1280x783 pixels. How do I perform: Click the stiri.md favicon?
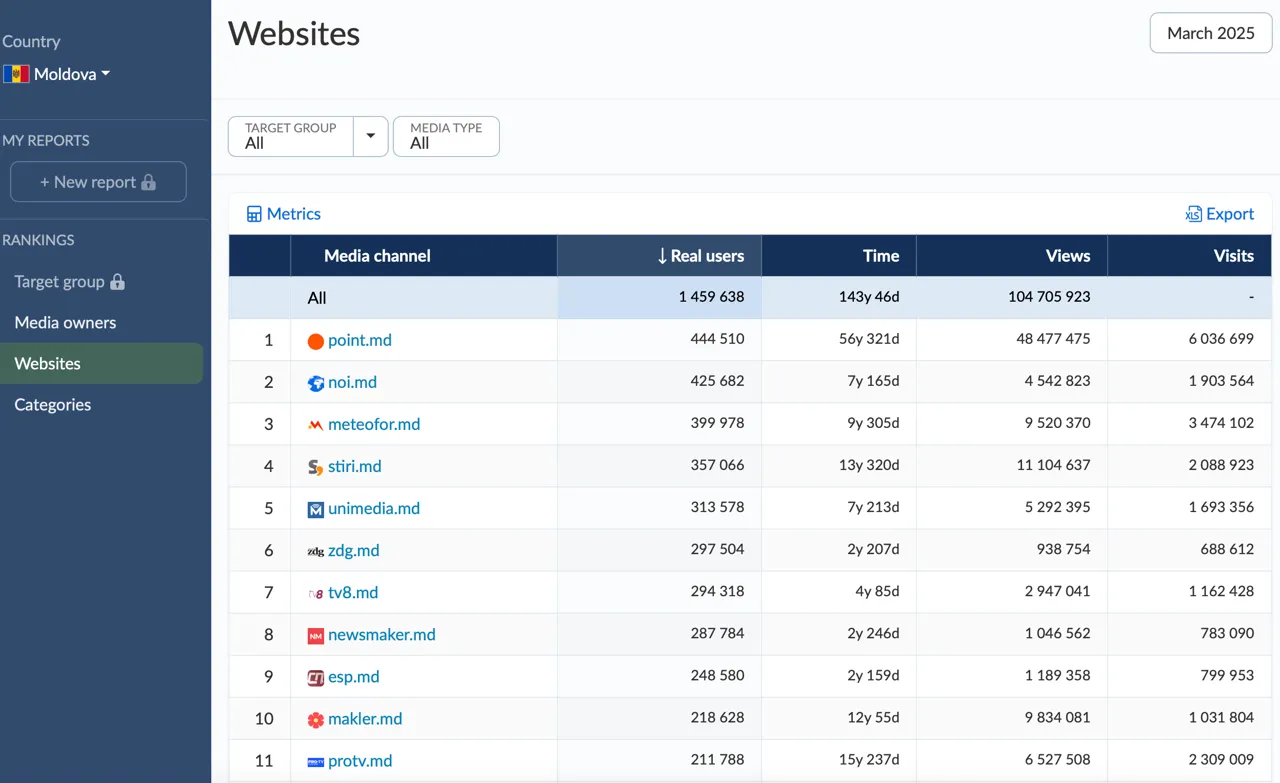(x=316, y=467)
